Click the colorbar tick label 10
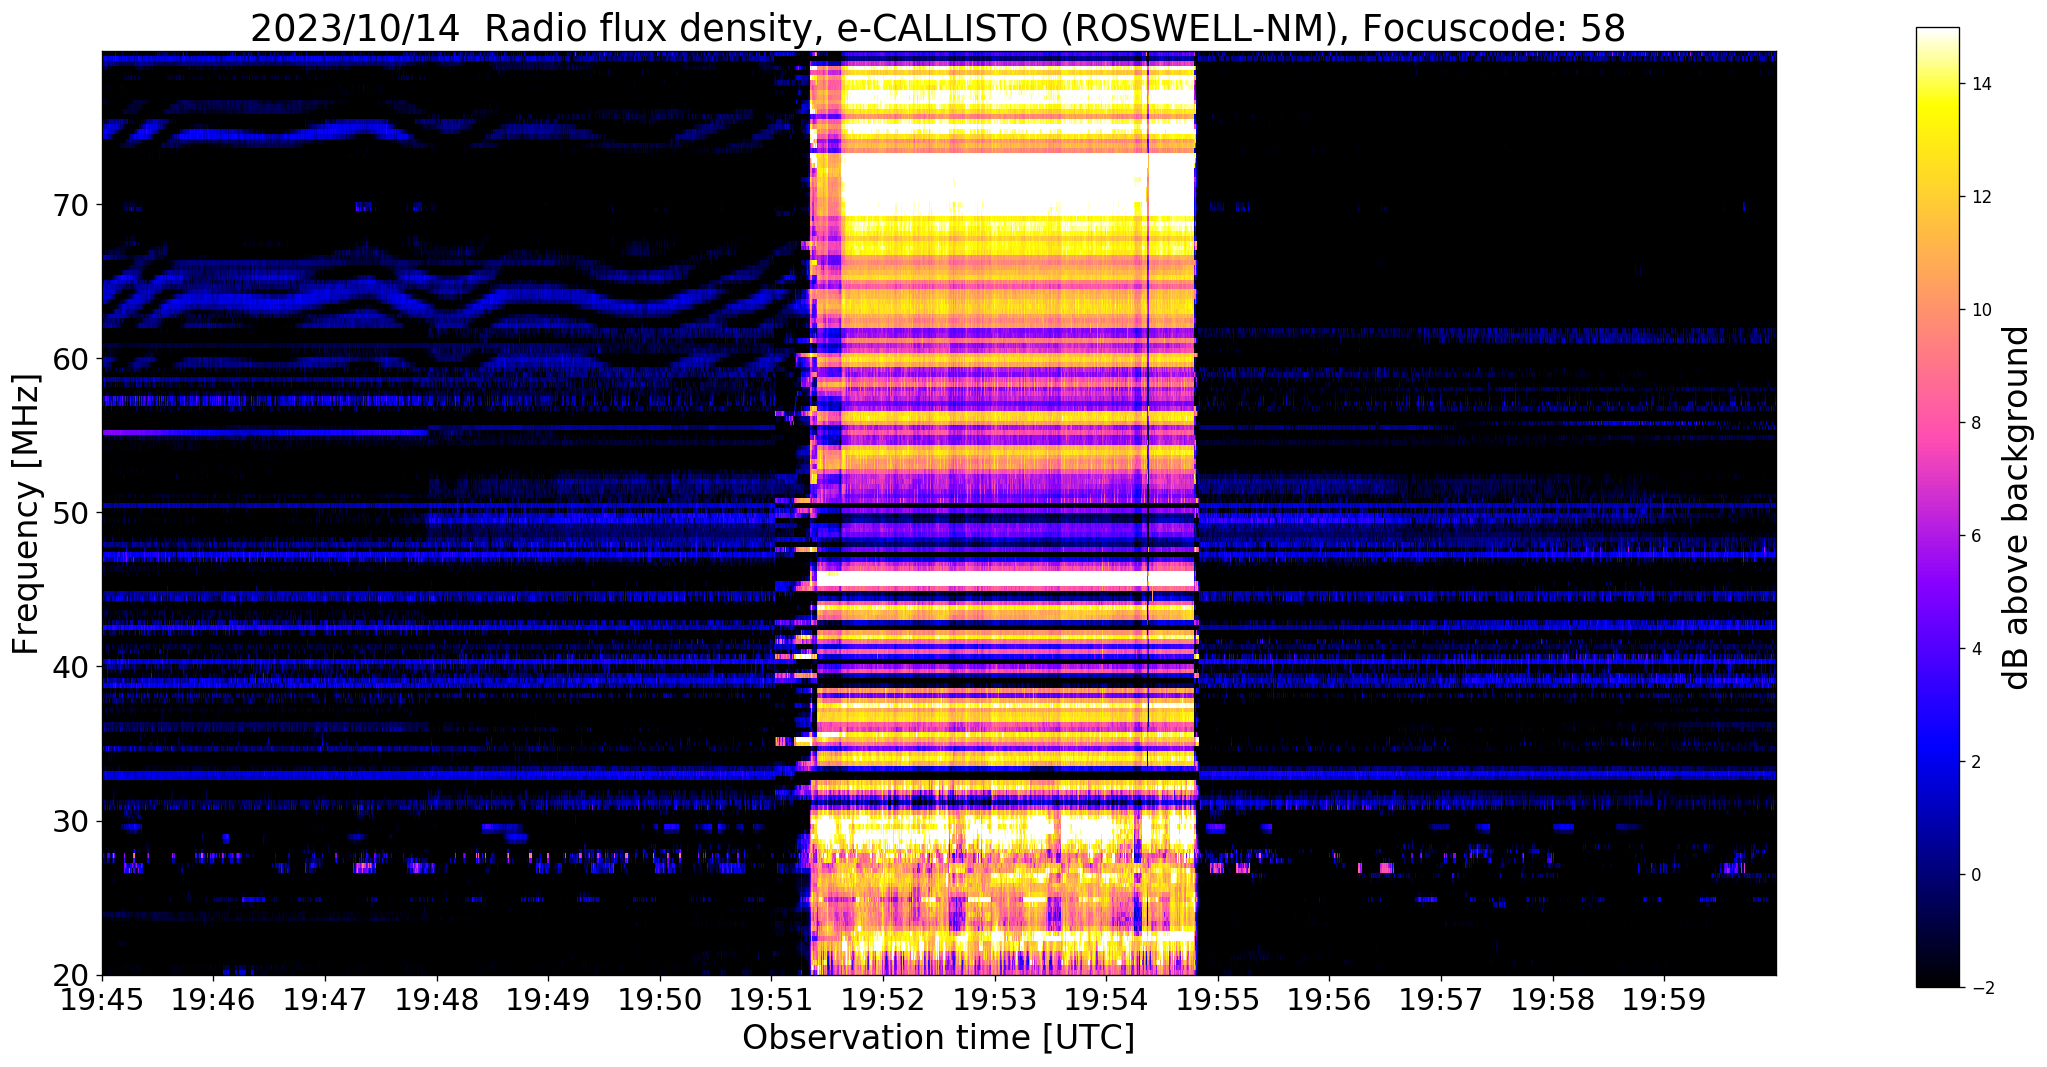Image resolution: width=2047 pixels, height=1067 pixels. pos(1979,310)
